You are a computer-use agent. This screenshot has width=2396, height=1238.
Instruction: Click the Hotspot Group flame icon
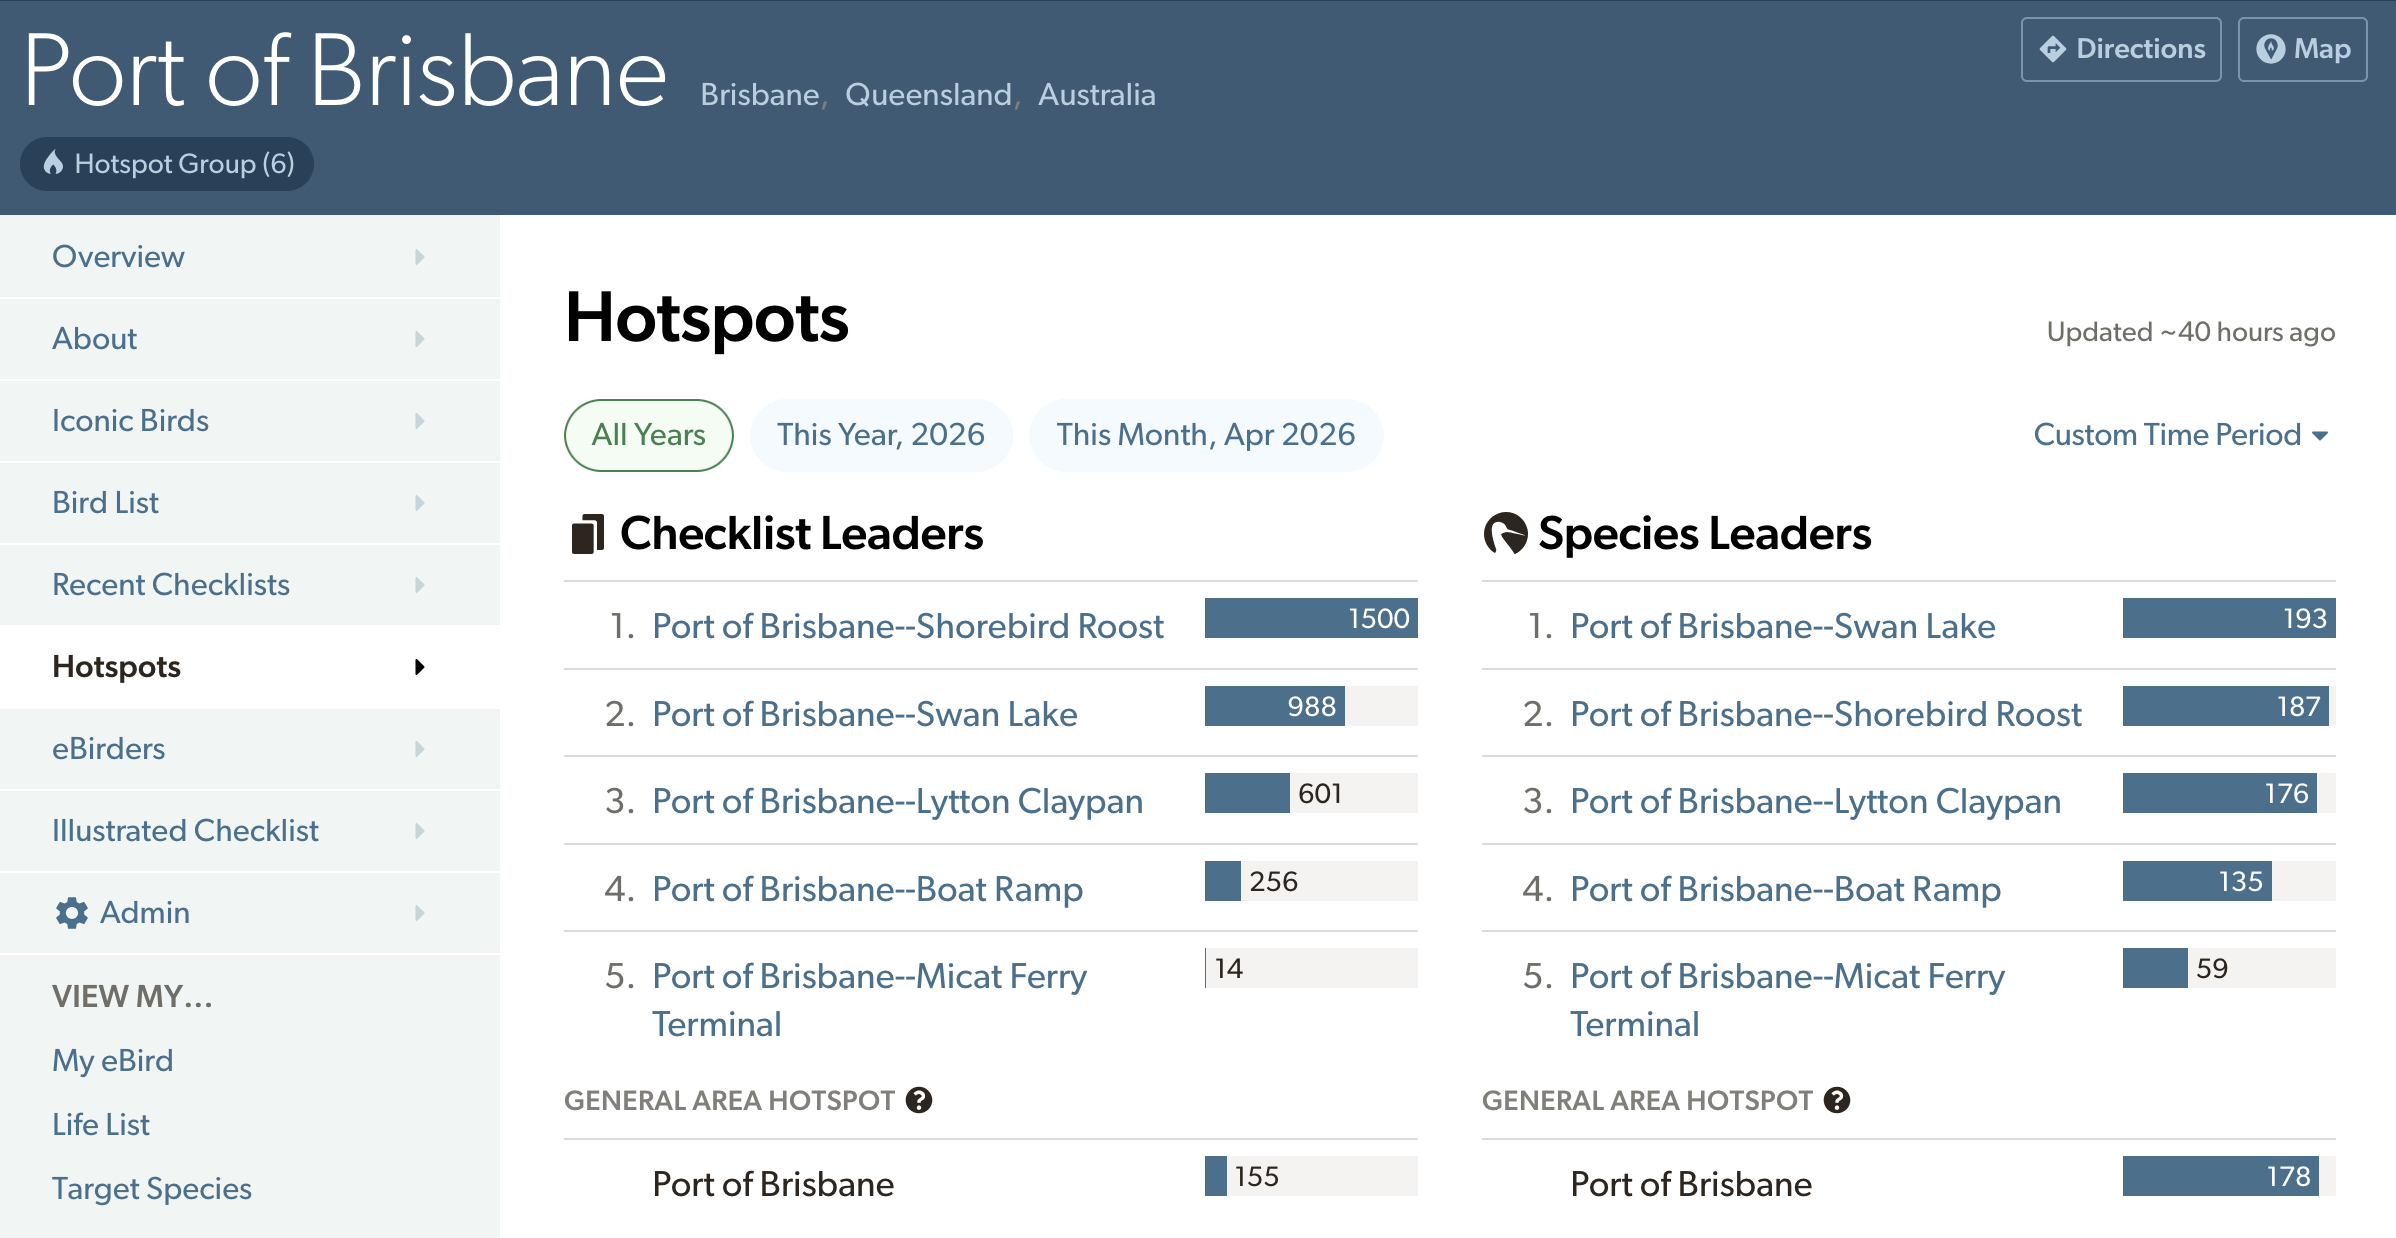[x=54, y=163]
